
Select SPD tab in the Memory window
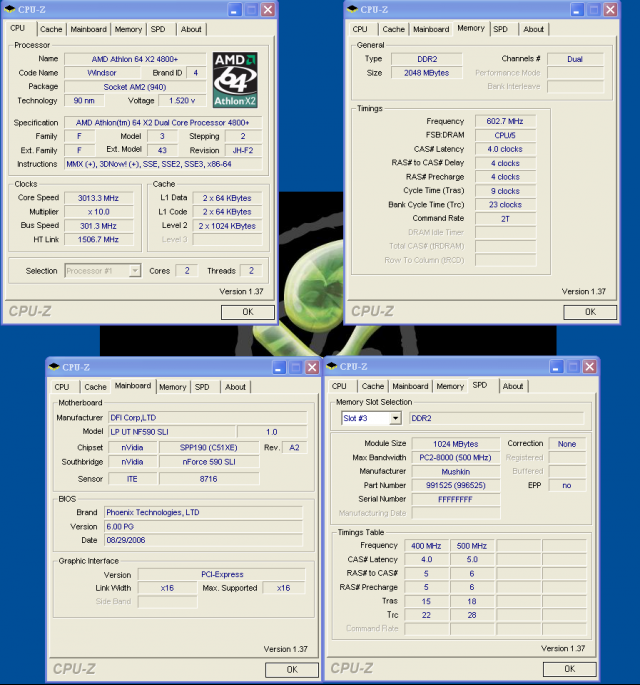[501, 29]
